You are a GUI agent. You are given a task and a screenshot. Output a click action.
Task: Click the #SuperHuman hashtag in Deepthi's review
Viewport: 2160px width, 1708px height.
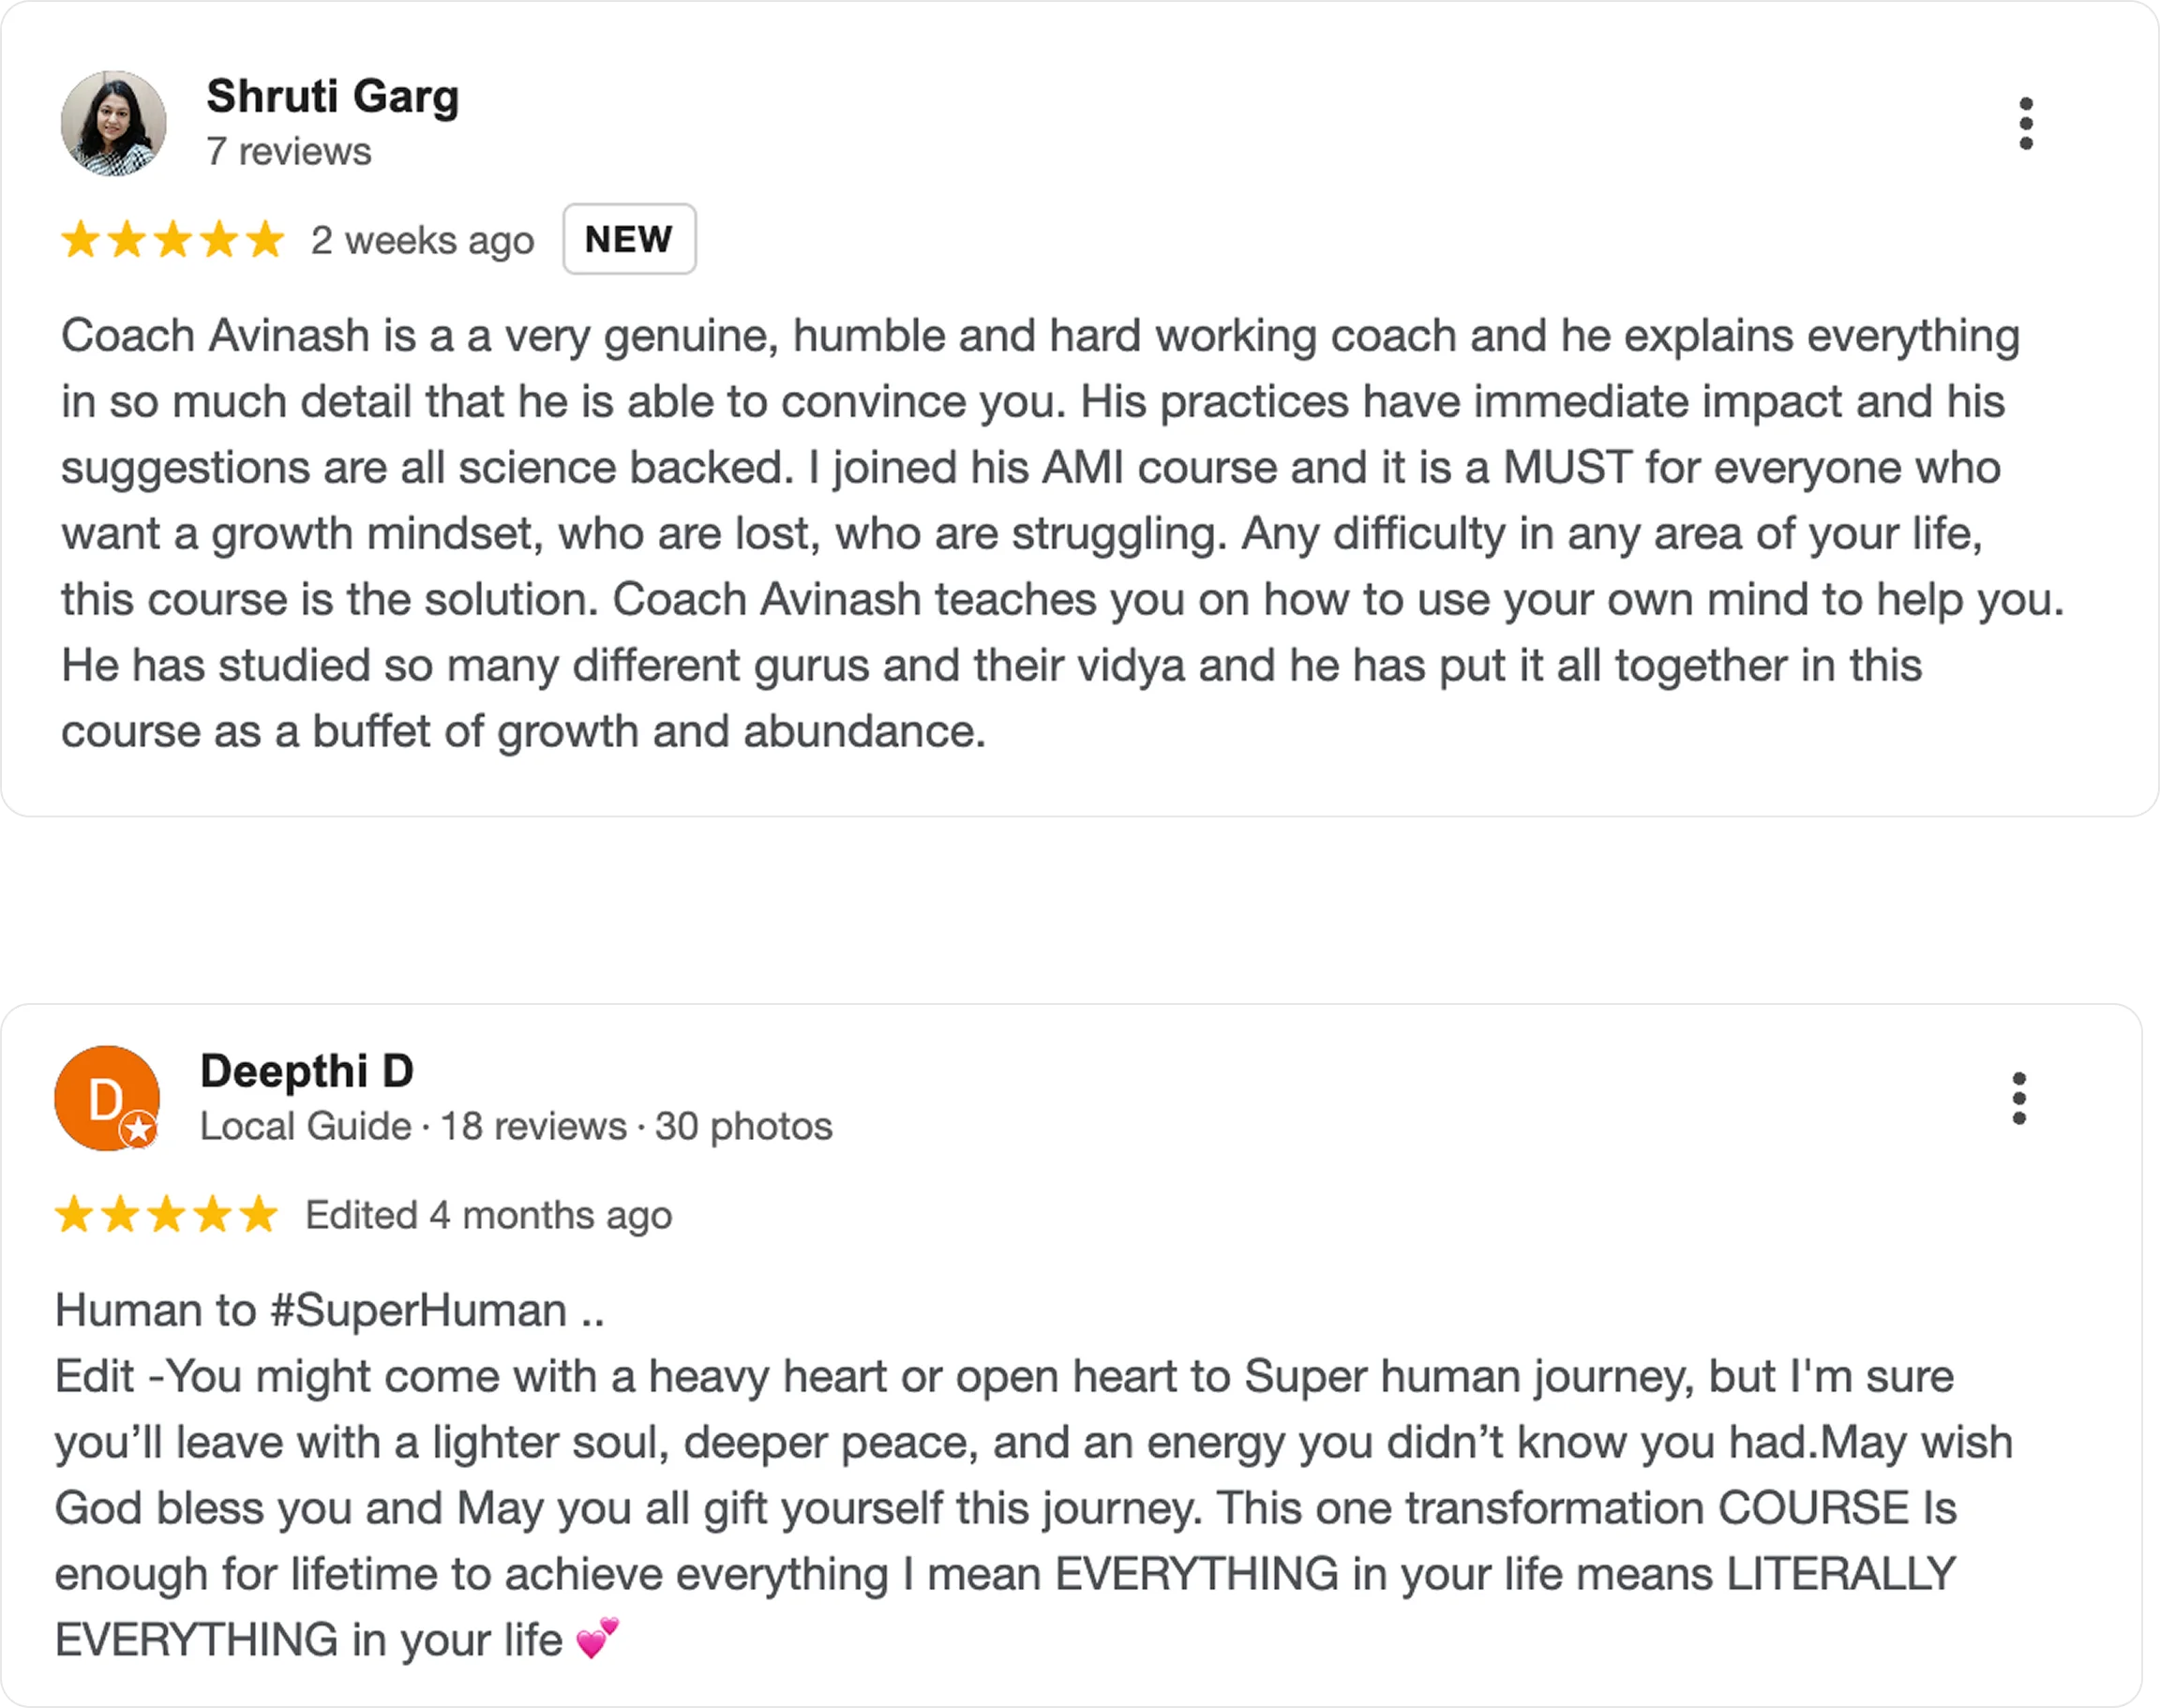point(418,1311)
